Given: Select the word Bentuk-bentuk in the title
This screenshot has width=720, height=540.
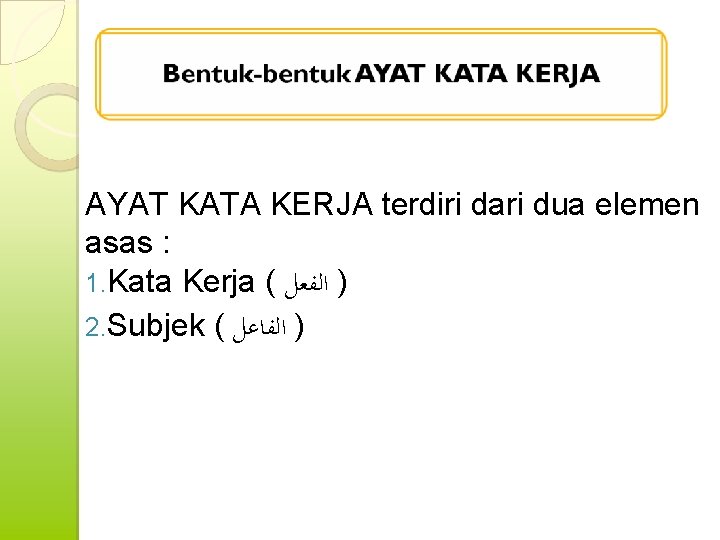Looking at the screenshot, I should click(x=257, y=74).
